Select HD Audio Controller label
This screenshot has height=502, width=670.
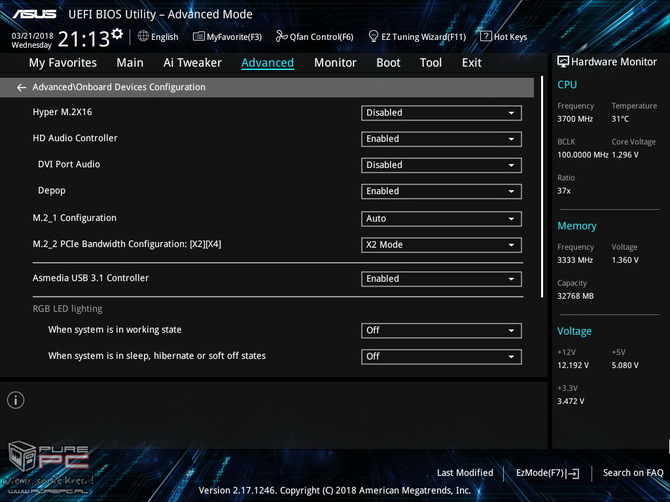tap(75, 138)
